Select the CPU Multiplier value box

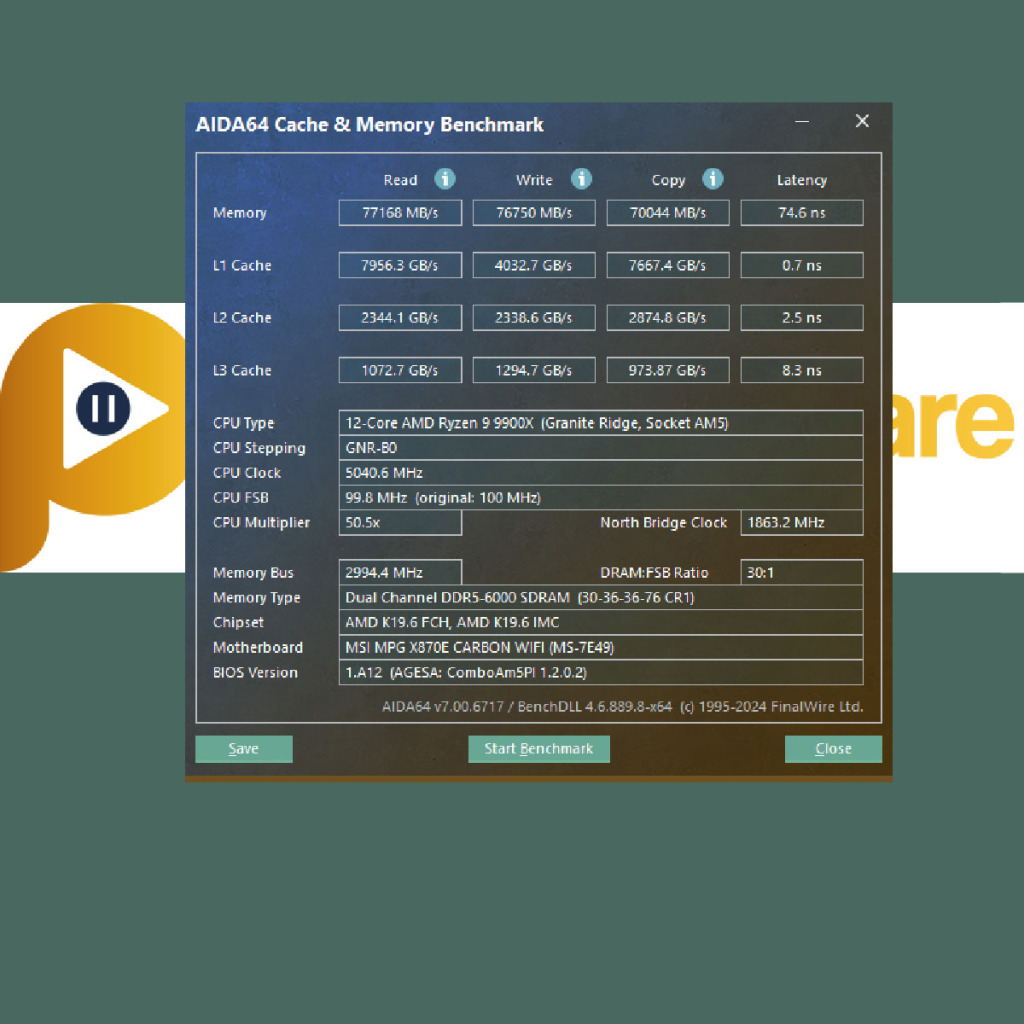pos(400,523)
